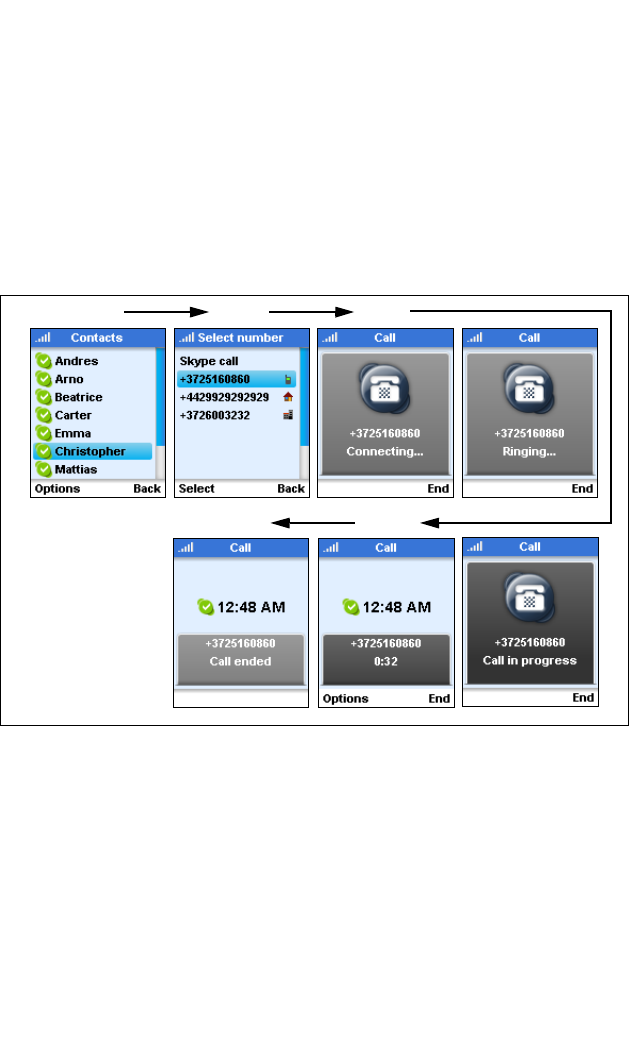Viewport: 630px width, 1044px height.
Task: Click Mattias's green status icon
Action: pos(44,469)
